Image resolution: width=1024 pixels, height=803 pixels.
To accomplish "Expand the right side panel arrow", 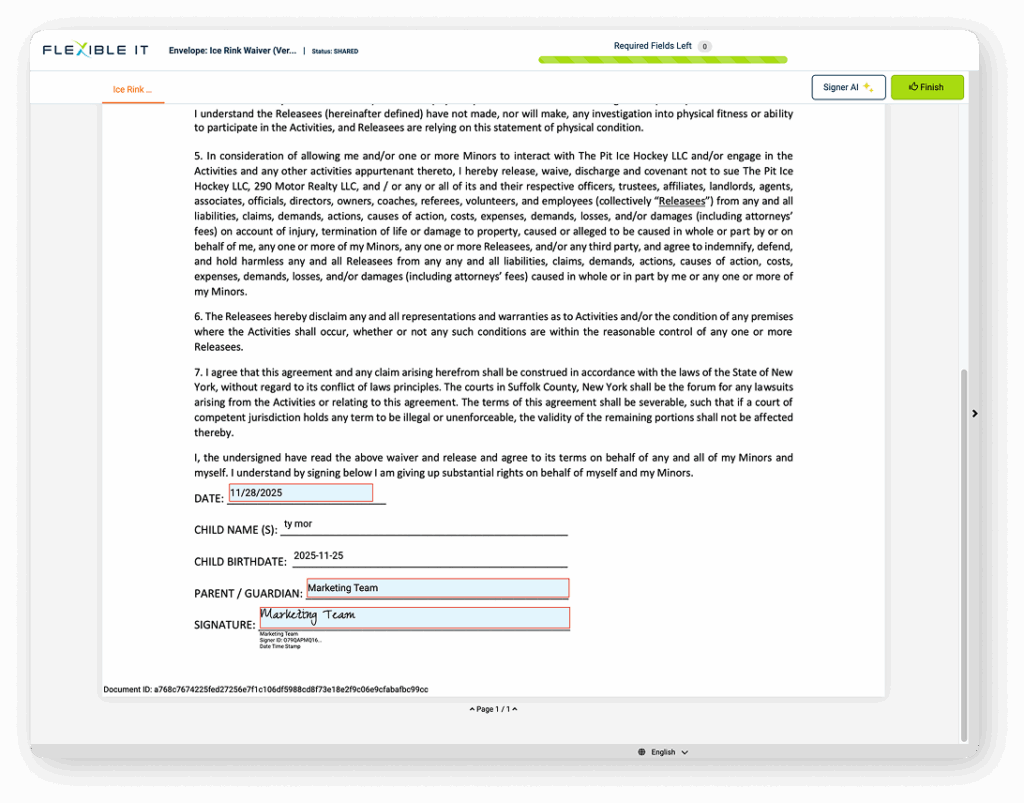I will tap(974, 413).
